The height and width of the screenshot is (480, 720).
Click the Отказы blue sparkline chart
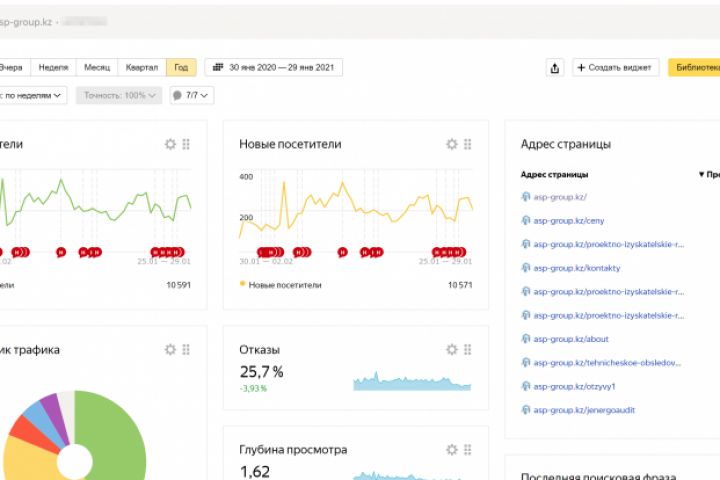[x=412, y=382]
